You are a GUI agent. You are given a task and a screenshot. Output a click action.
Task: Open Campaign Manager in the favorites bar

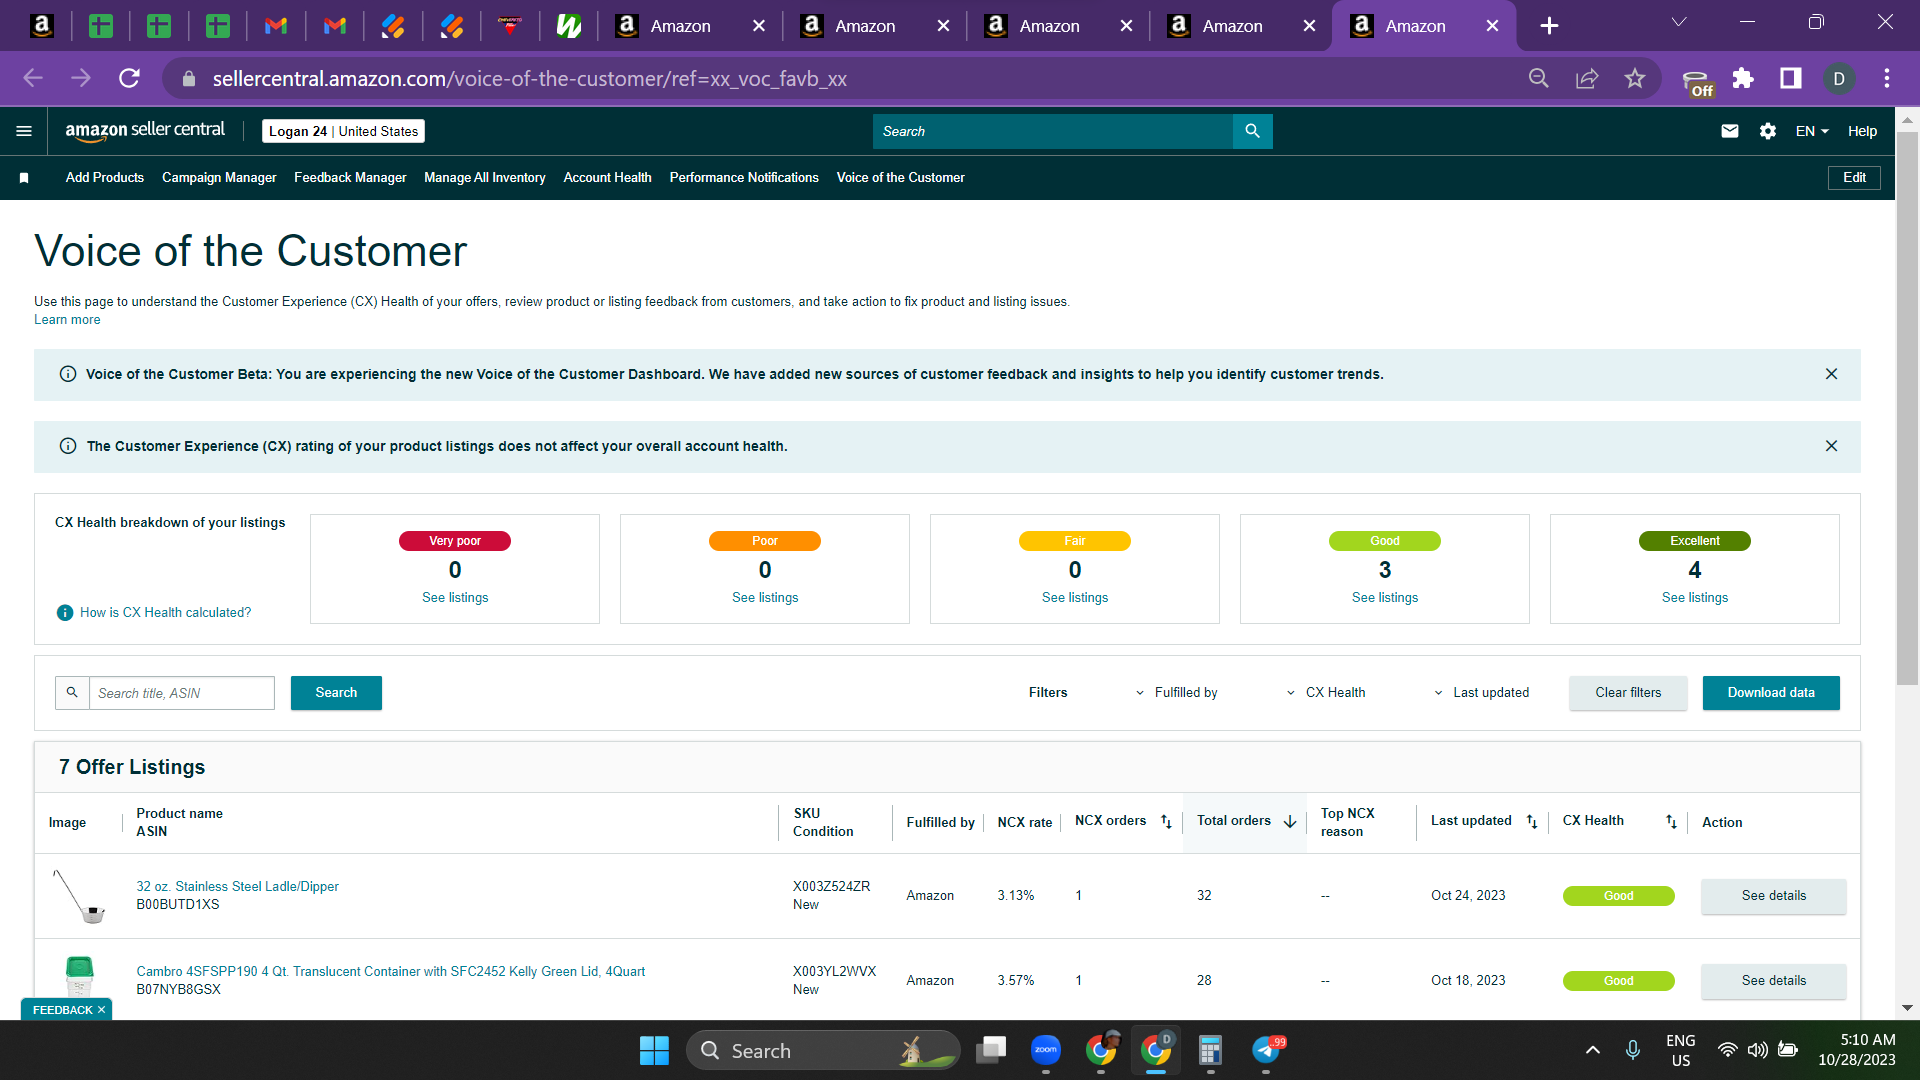tap(219, 178)
